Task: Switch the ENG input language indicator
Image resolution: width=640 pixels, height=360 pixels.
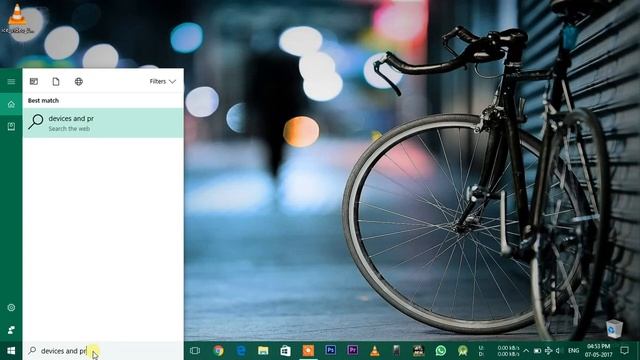Action: (573, 351)
